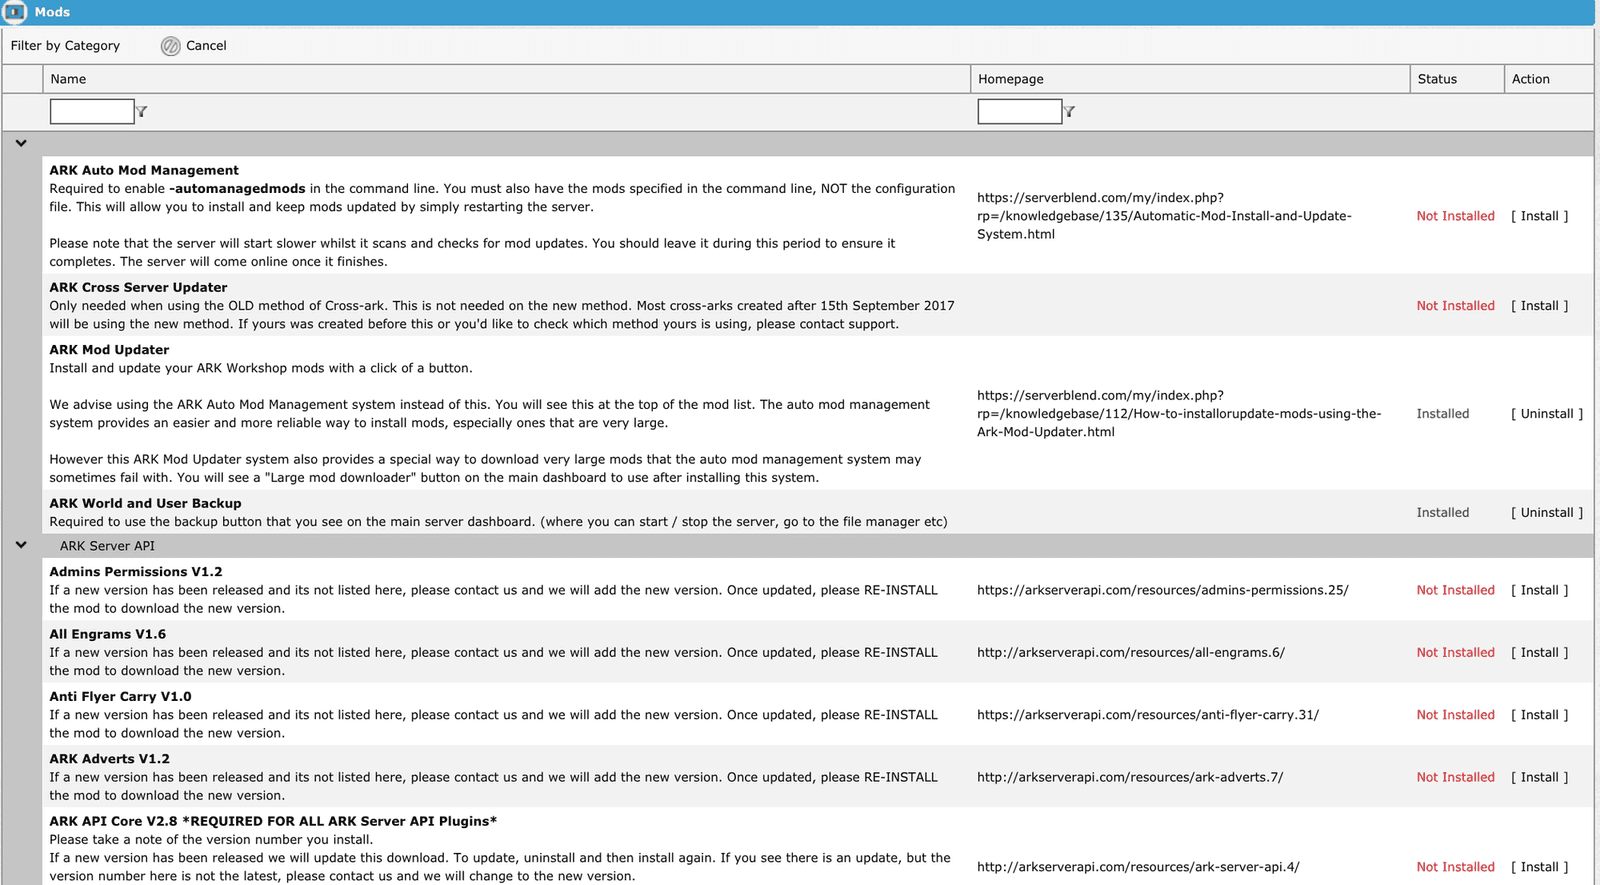Viewport: 1600px width, 885px height.
Task: Click Not Installed status for Admins Permissions
Action: coord(1455,591)
